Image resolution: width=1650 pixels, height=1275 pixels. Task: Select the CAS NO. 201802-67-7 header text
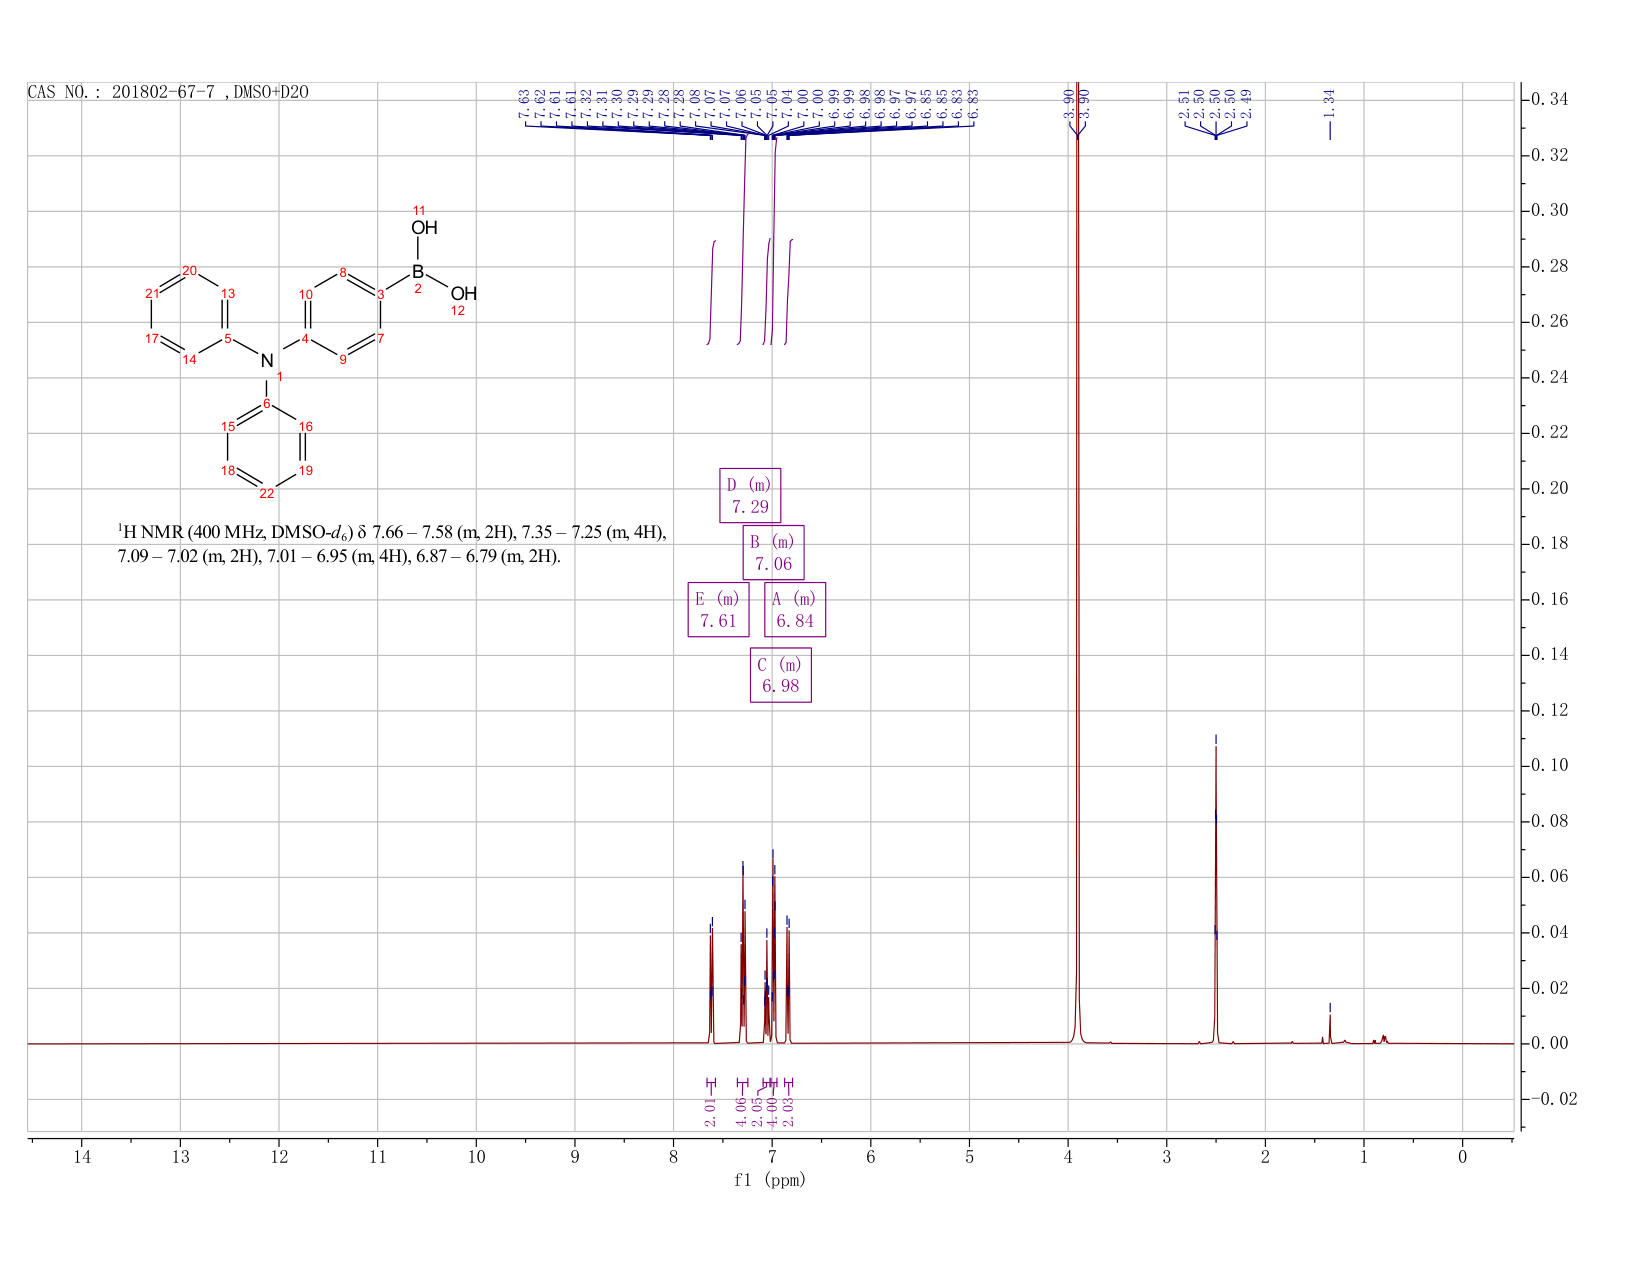pos(168,92)
